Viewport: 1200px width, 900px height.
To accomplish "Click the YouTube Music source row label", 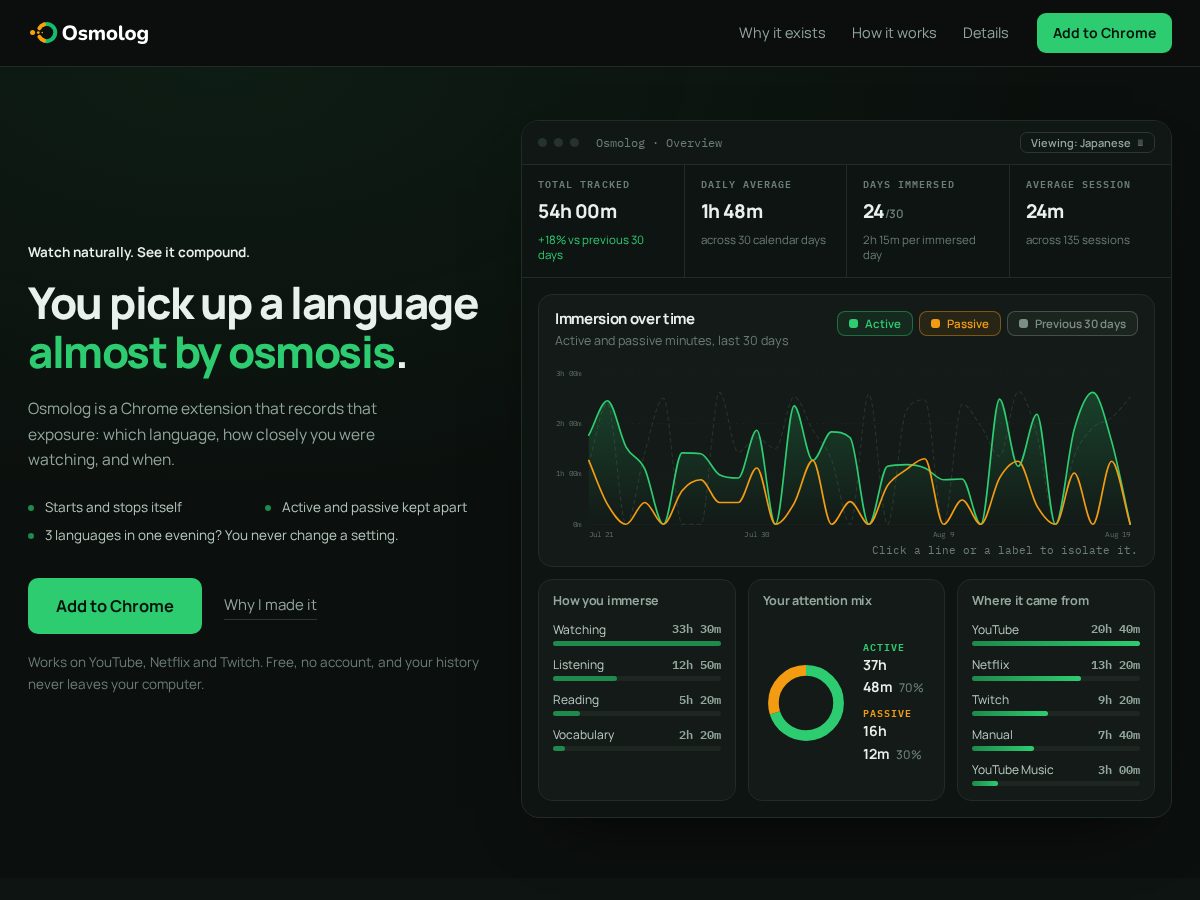I will click(1013, 770).
